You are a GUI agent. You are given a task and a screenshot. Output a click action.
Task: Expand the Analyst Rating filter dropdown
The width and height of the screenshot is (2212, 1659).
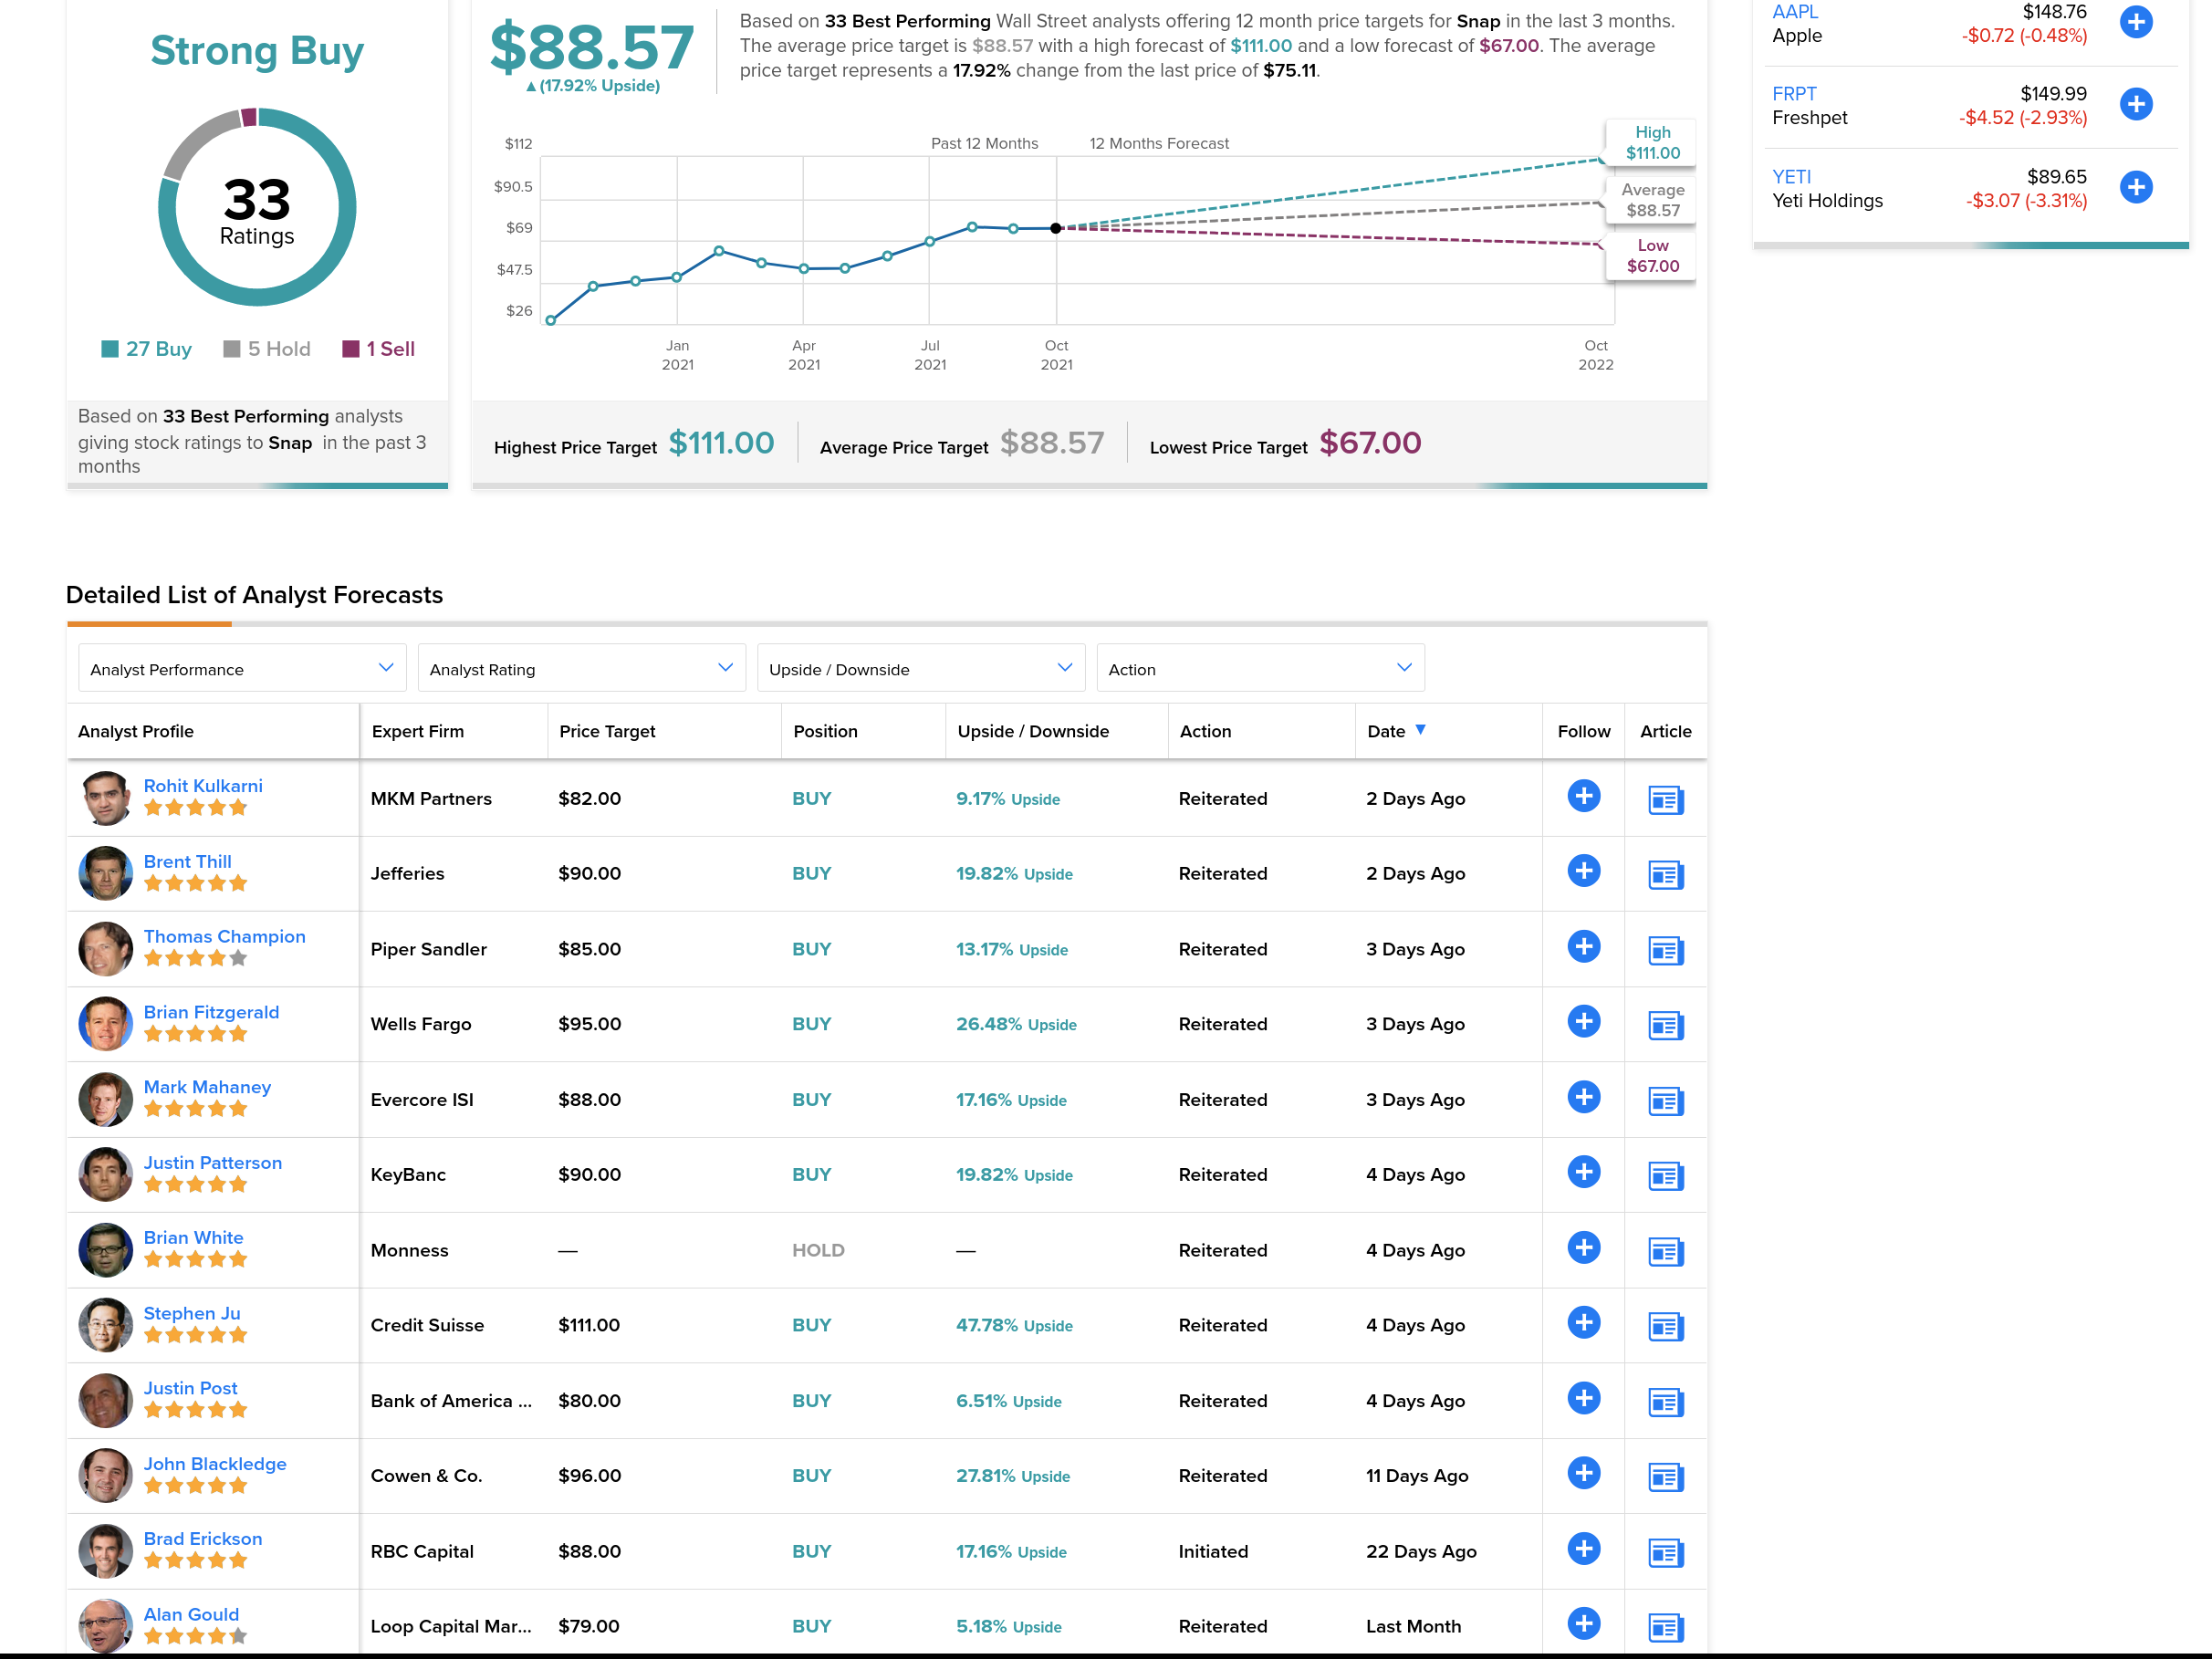click(582, 668)
